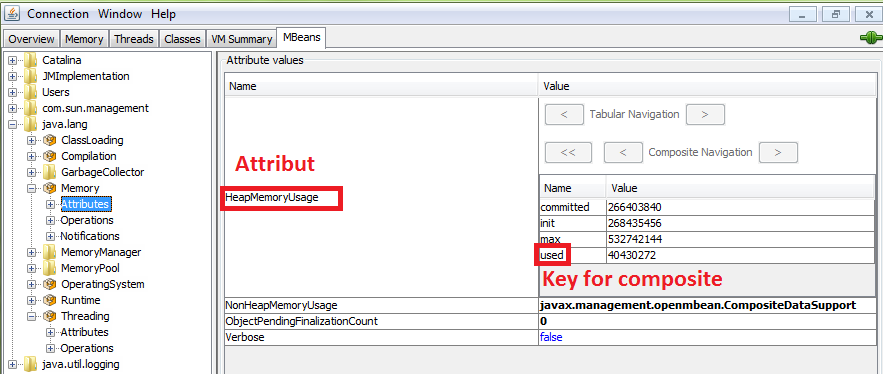The height and width of the screenshot is (374, 883).
Task: Click the MemoryPool folder icon
Action: click(50, 268)
